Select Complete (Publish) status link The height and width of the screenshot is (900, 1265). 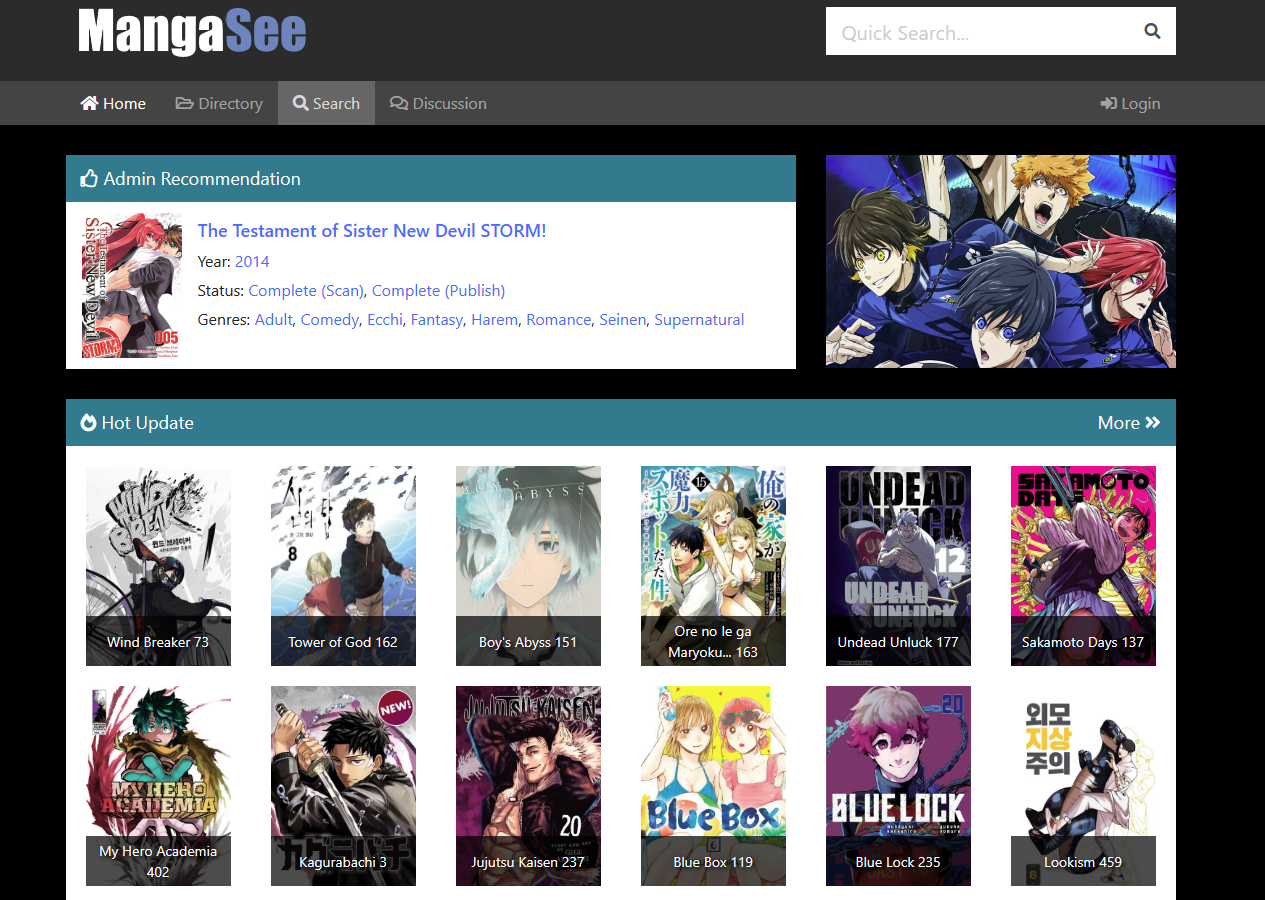(x=438, y=291)
